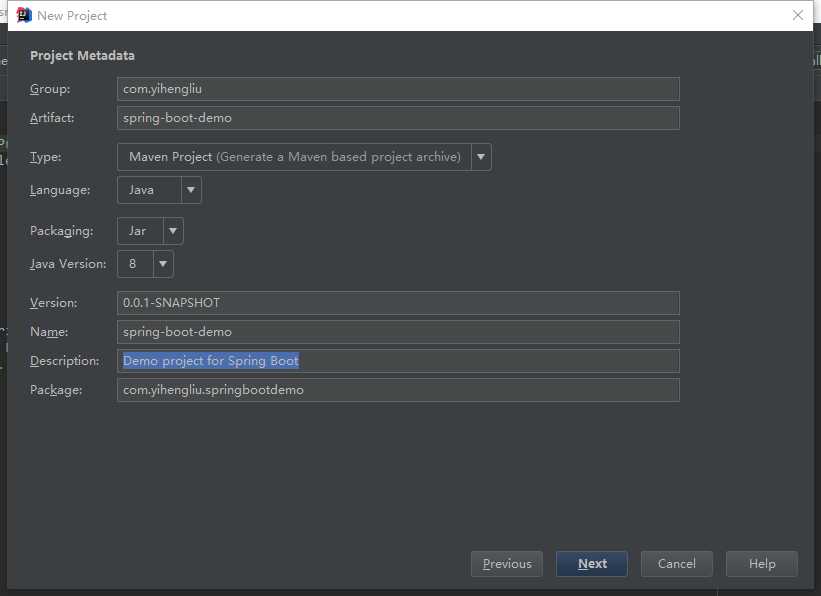Click the Language label
The image size is (821, 596).
pyautogui.click(x=60, y=191)
